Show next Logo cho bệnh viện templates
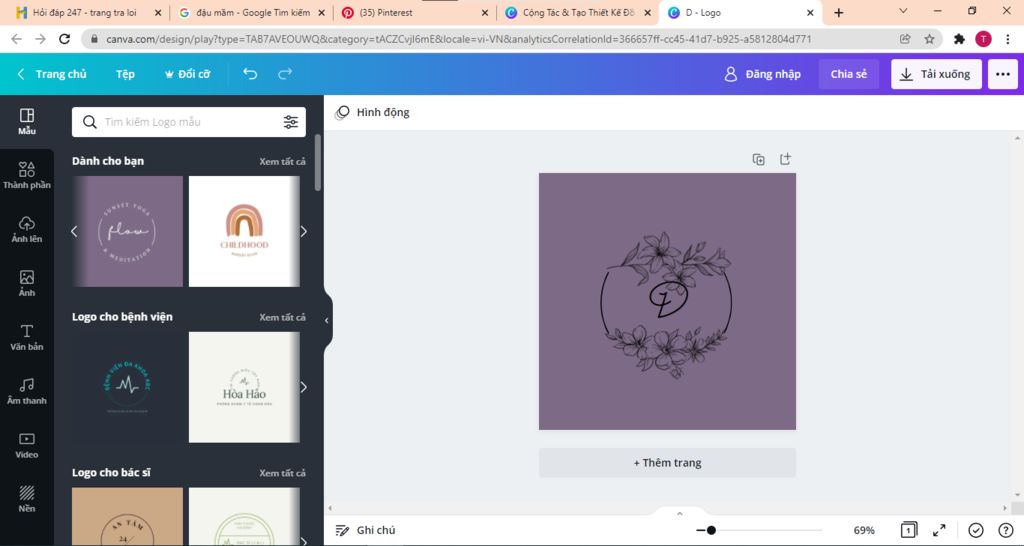 (304, 387)
